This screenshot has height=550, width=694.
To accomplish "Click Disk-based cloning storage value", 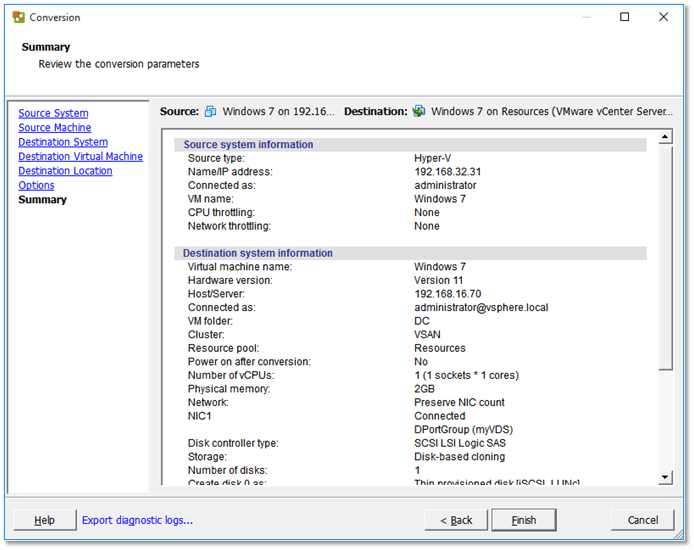I will tap(459, 457).
